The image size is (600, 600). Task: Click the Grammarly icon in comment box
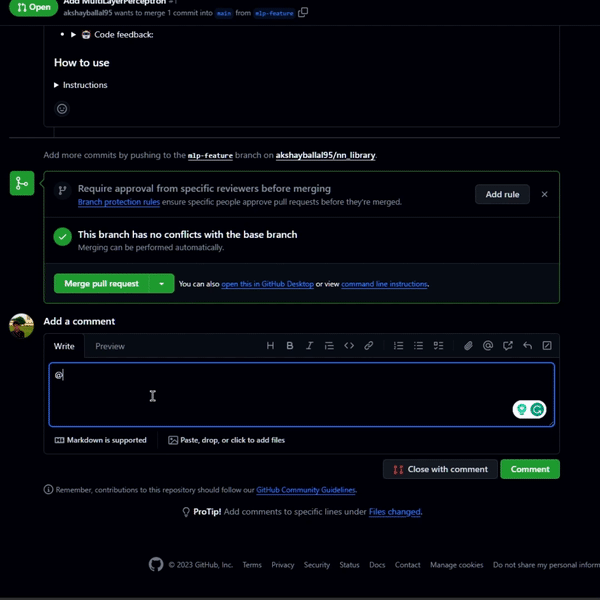tap(538, 409)
